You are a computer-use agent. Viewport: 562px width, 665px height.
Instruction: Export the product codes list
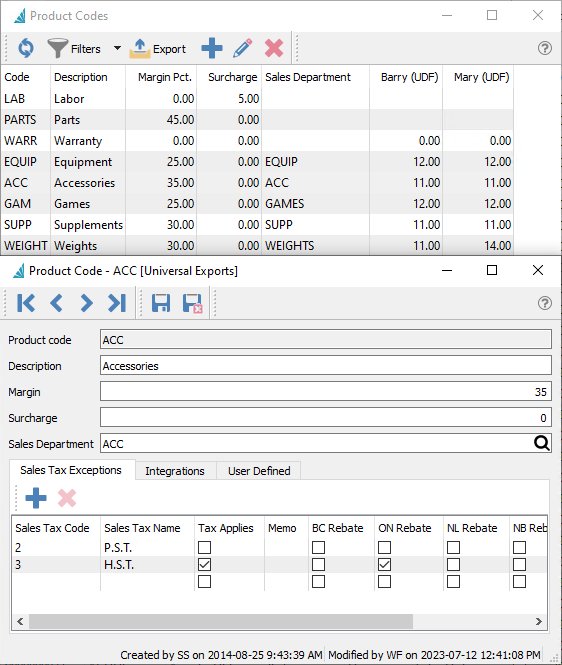tap(157, 49)
